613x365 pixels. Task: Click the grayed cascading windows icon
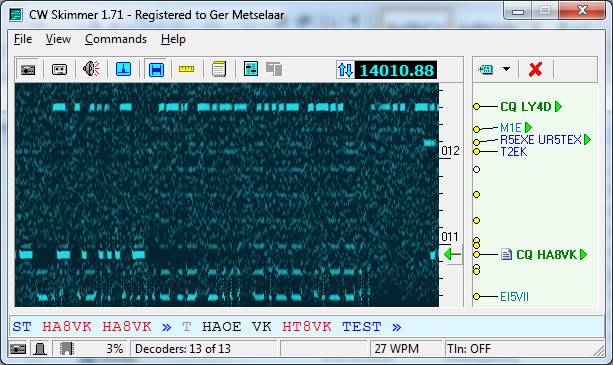click(x=274, y=69)
